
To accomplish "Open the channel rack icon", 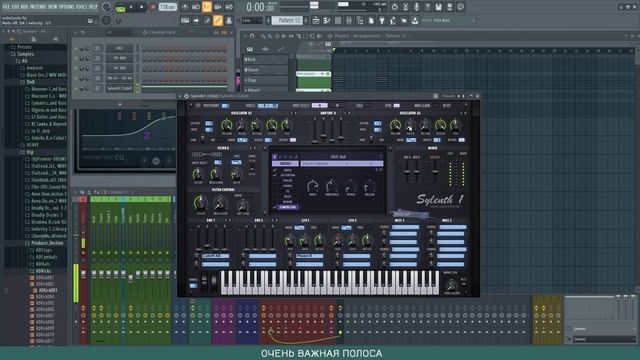I will [x=338, y=20].
